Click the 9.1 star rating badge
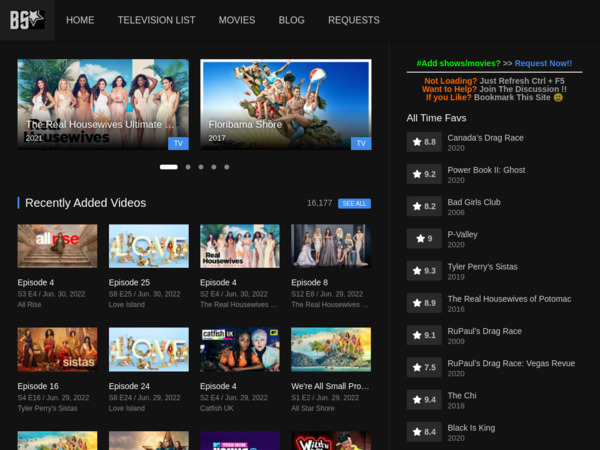The image size is (600, 450). 424,335
